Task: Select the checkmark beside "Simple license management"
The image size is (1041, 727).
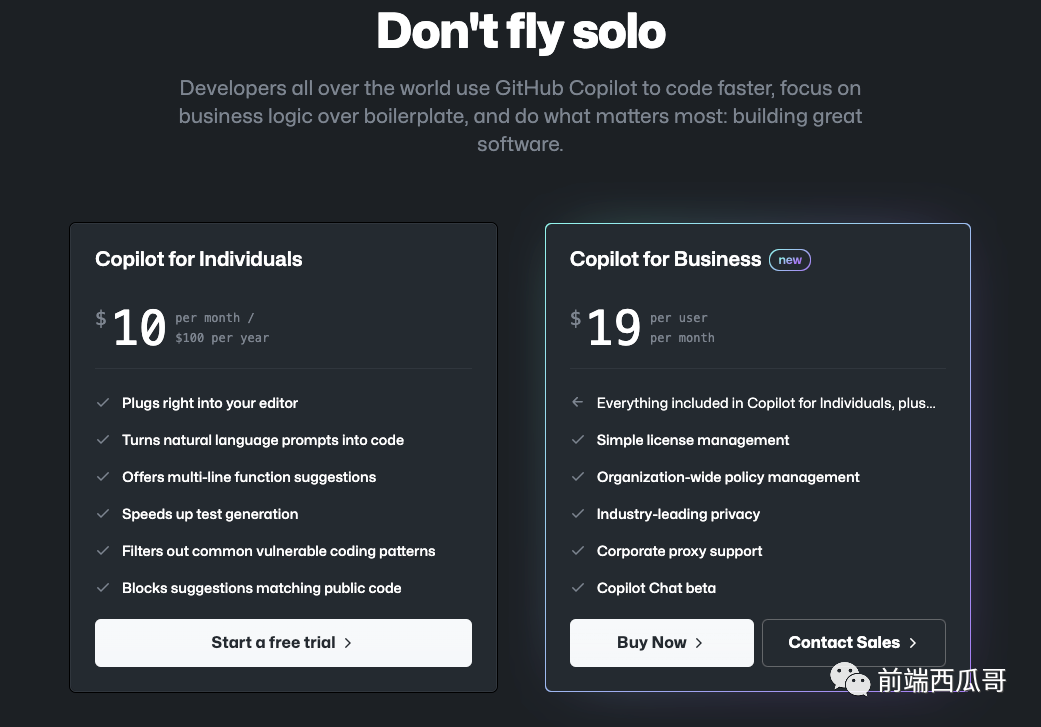Action: [578, 440]
